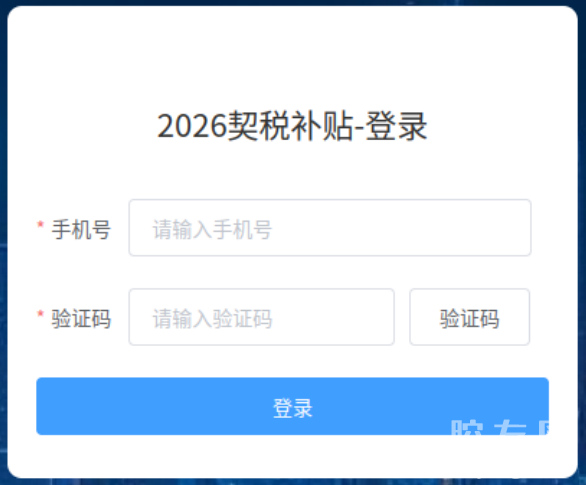Click the 验证码 label left of input

[x=81, y=318]
